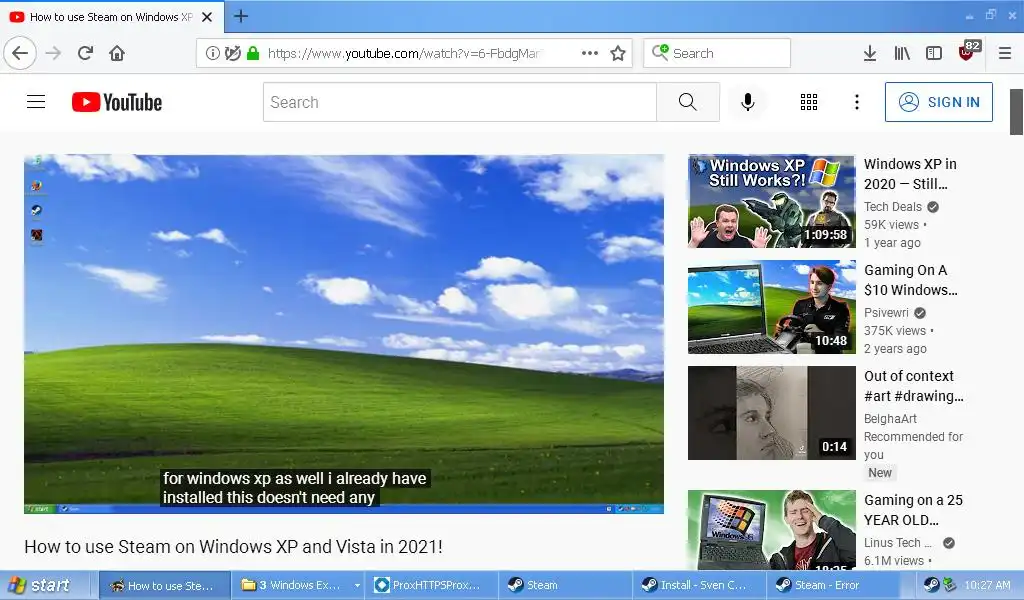Click the Steam system tray icon

931,585
